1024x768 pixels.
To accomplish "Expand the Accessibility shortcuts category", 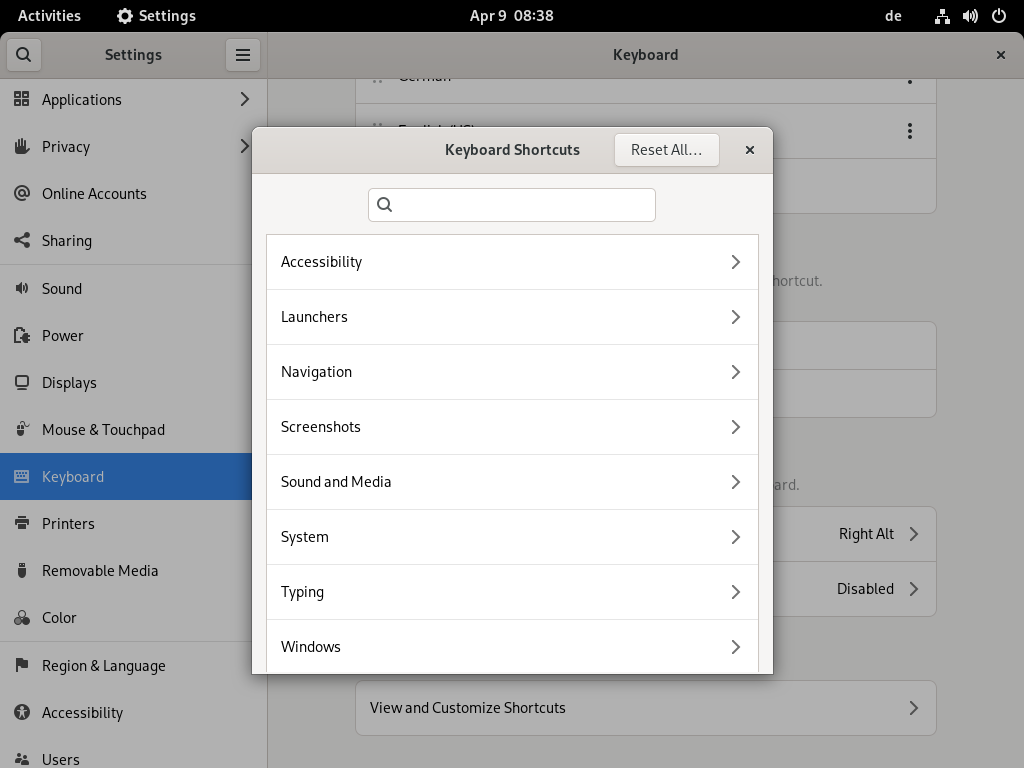I will click(x=512, y=262).
